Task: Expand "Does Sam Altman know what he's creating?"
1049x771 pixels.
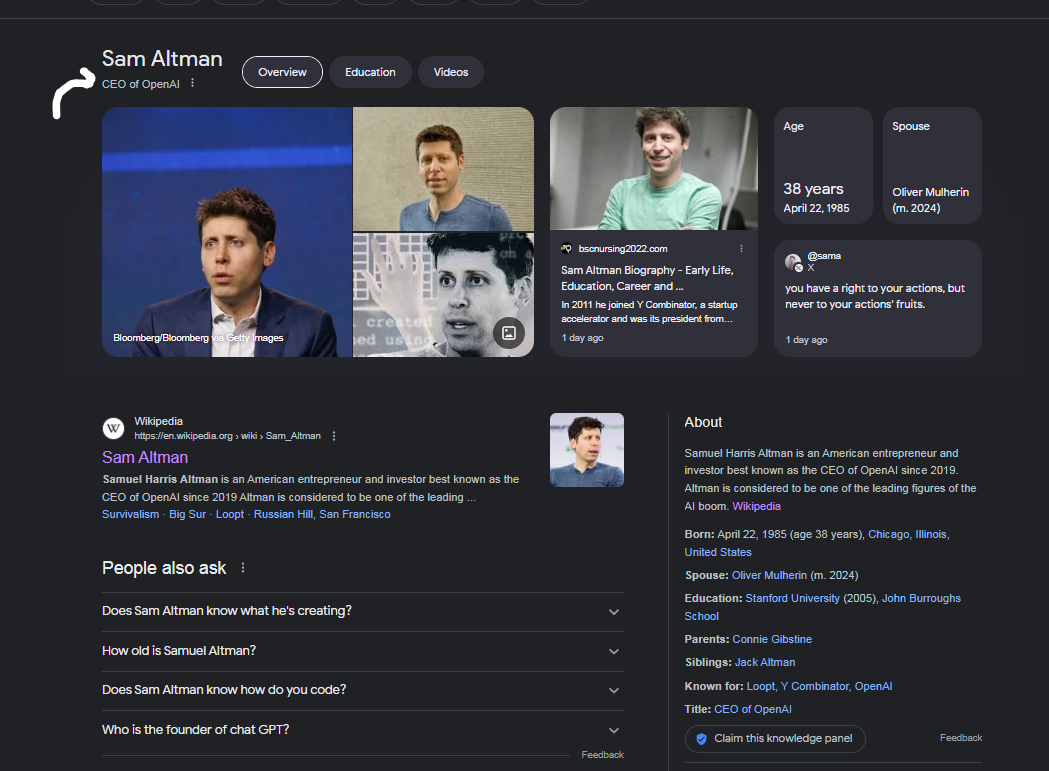Action: pos(363,611)
